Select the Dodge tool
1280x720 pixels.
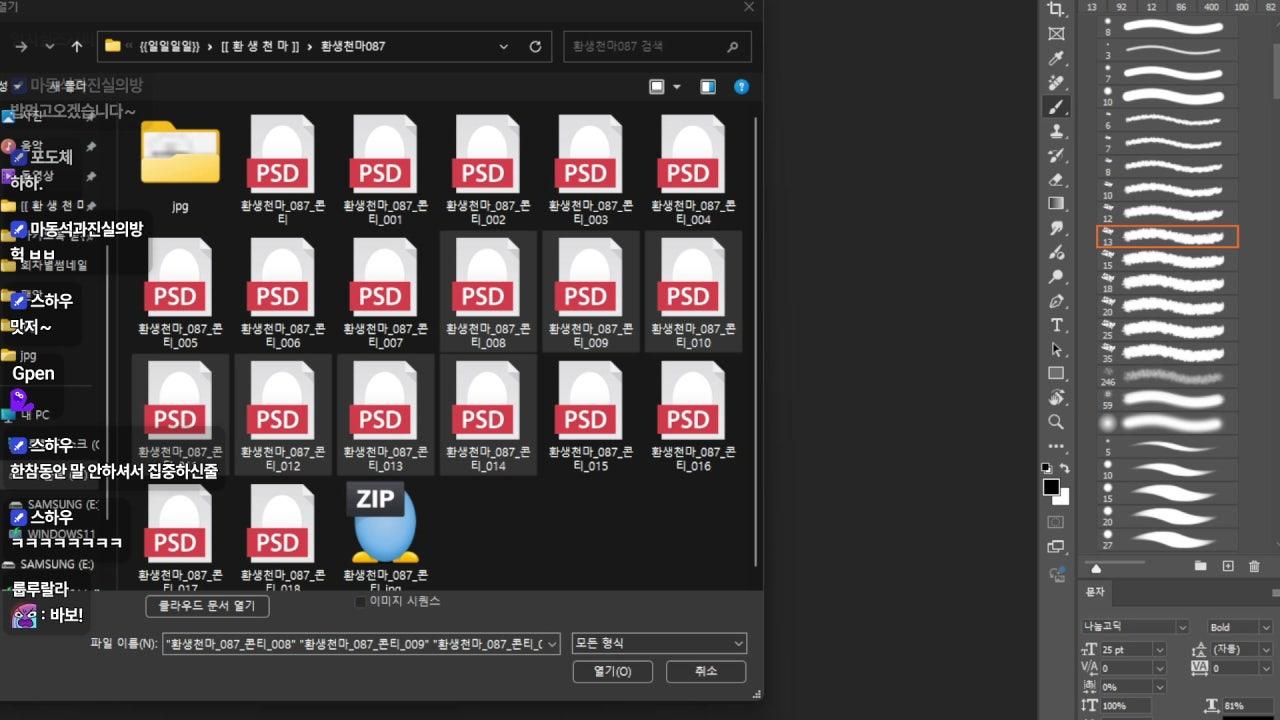tap(1057, 277)
